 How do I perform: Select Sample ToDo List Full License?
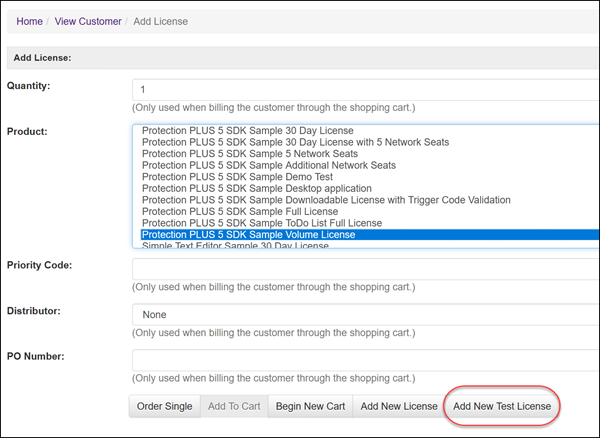370,223
